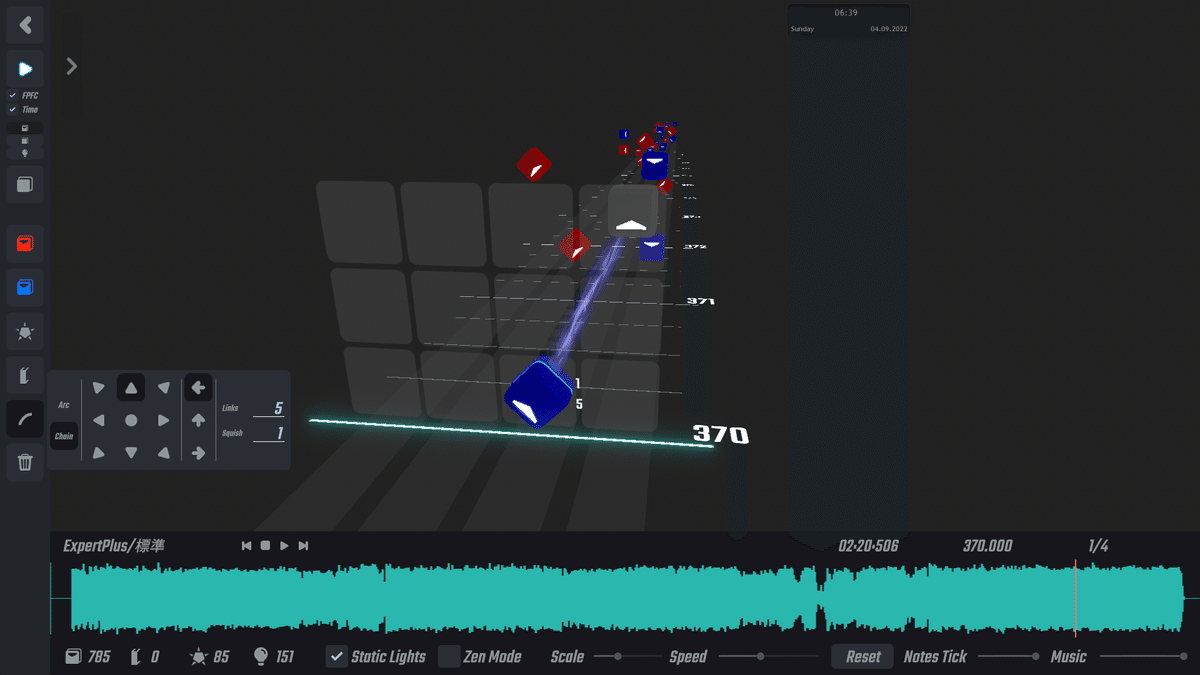1200x675 pixels.
Task: Set cut direction to right arrow
Action: [163, 421]
